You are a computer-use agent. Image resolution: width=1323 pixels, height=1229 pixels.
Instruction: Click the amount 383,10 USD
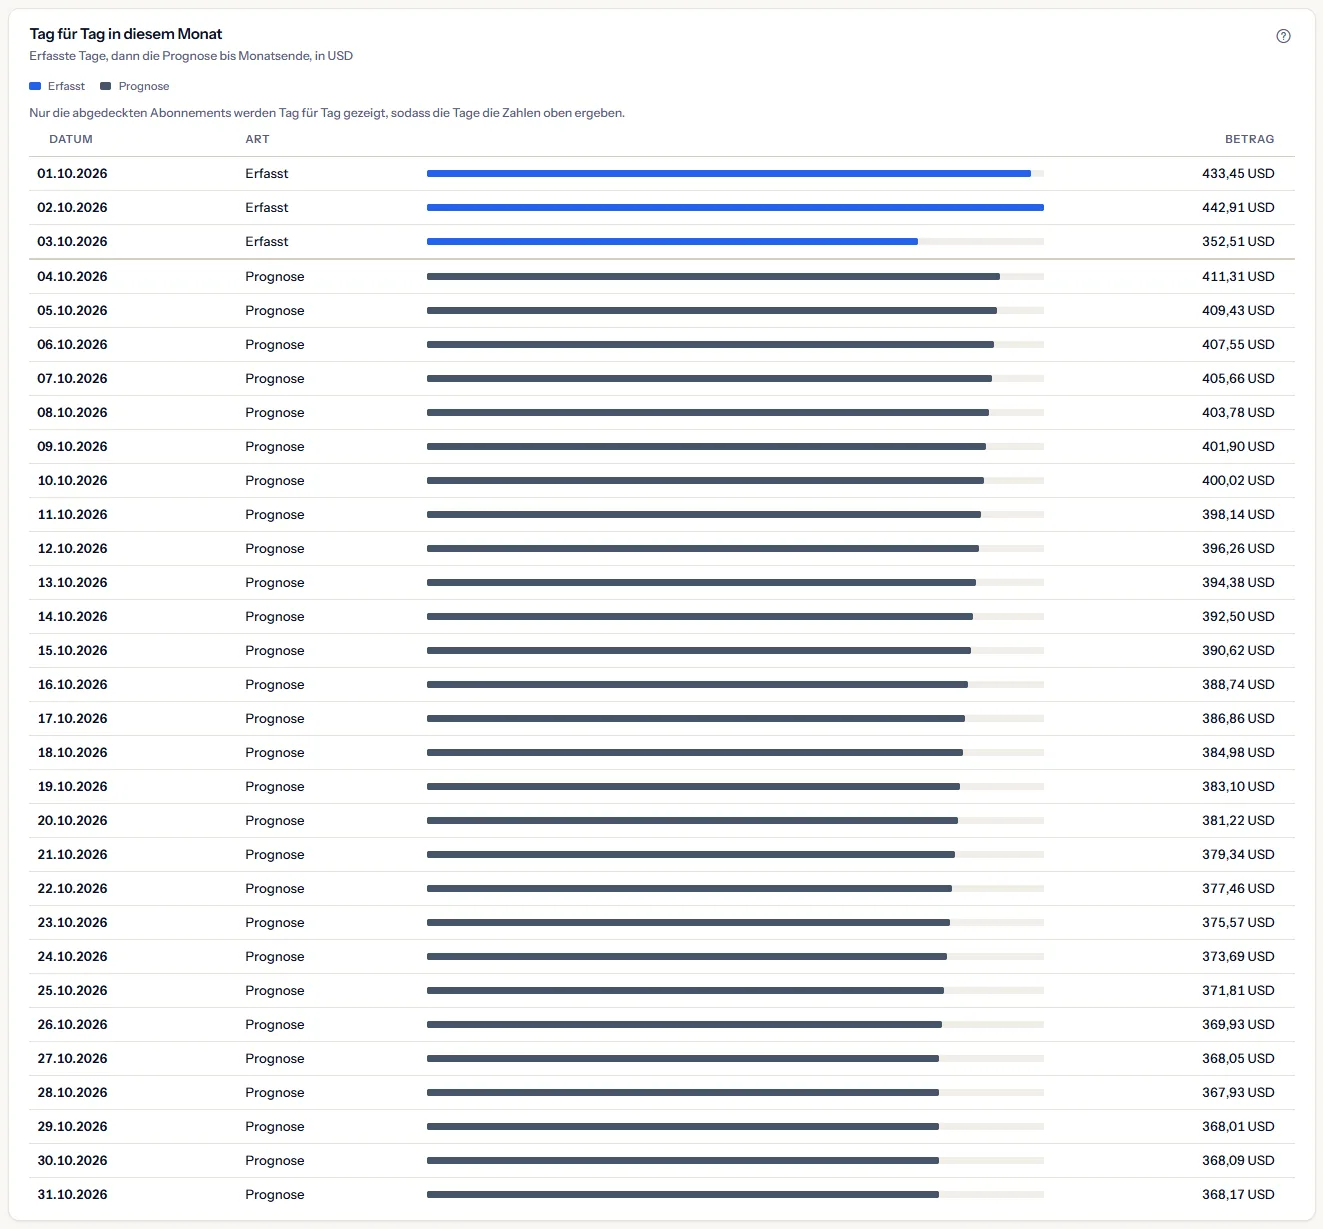[x=1238, y=786]
